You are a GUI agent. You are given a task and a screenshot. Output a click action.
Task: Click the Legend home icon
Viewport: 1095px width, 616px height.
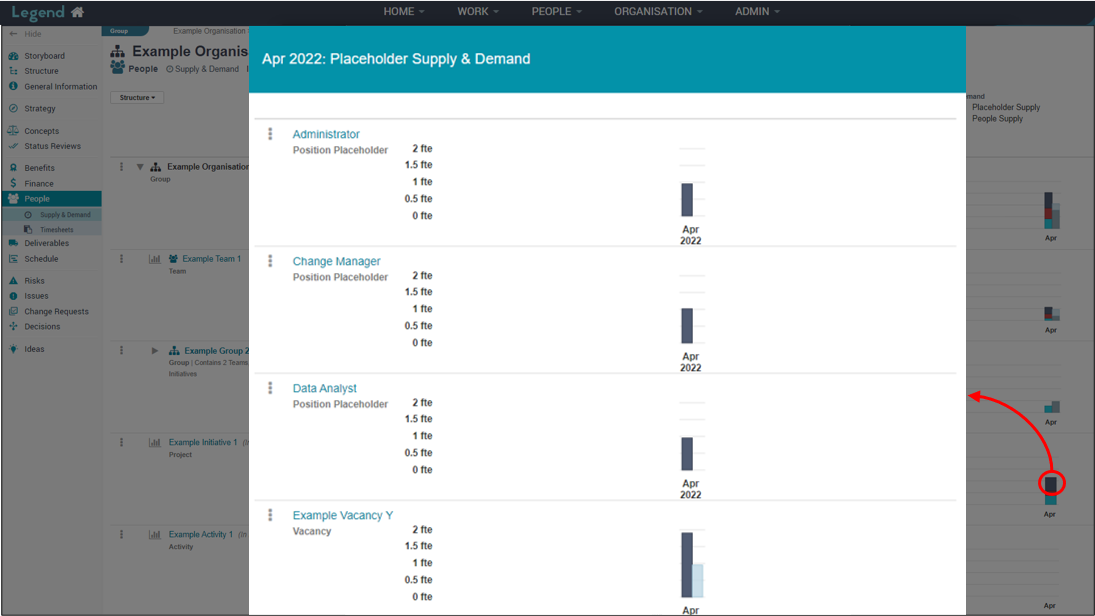pos(77,12)
